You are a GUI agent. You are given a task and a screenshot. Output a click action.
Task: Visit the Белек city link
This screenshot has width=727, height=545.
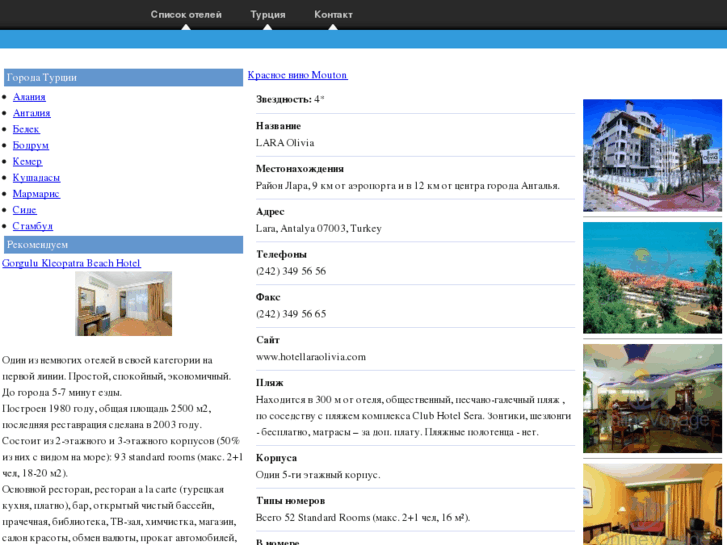(x=26, y=129)
